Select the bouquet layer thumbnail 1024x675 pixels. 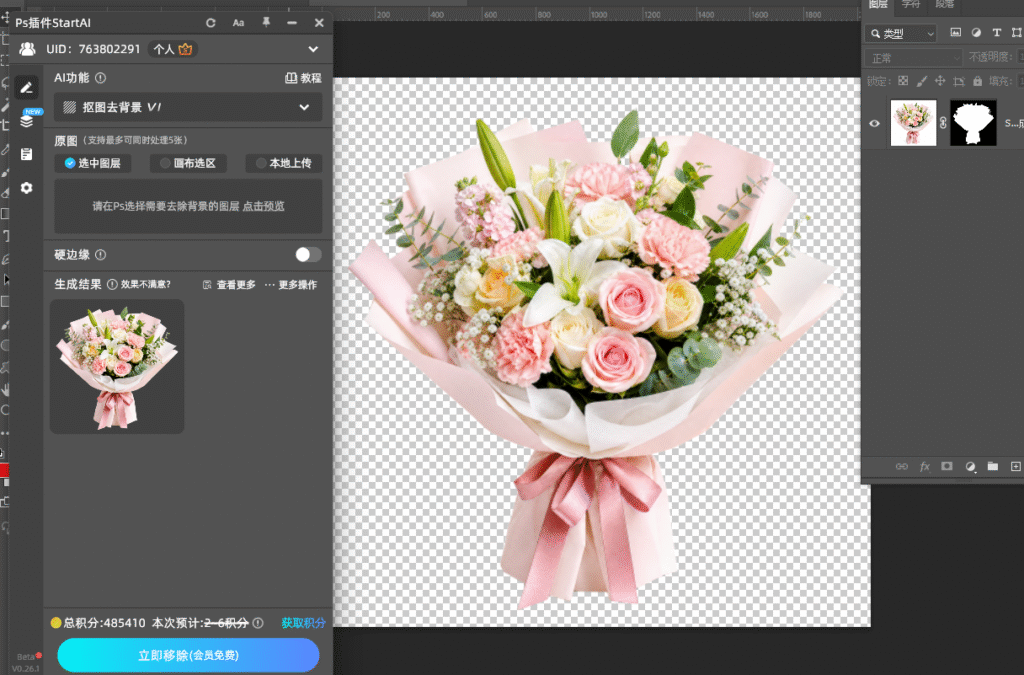(x=913, y=123)
